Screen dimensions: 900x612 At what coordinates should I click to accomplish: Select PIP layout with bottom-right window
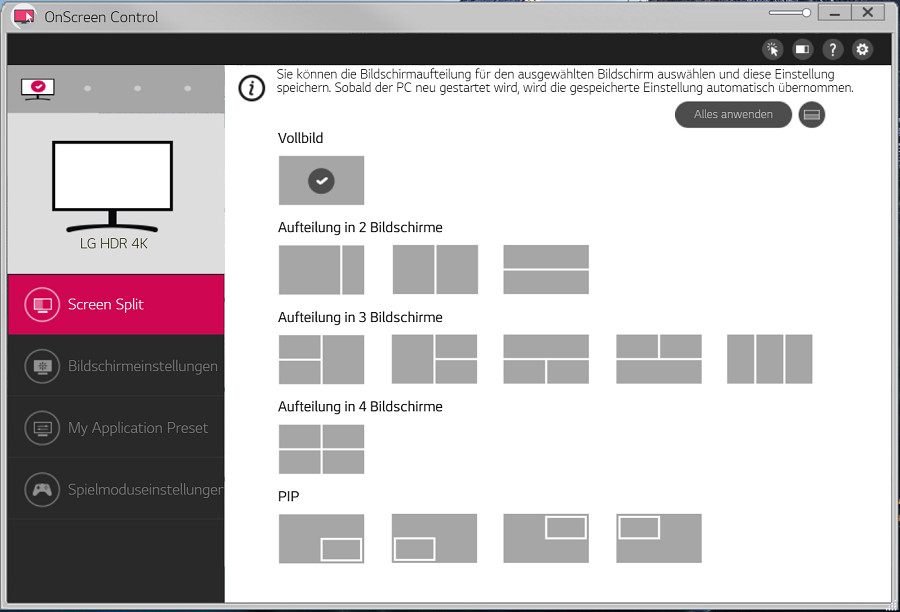321,539
